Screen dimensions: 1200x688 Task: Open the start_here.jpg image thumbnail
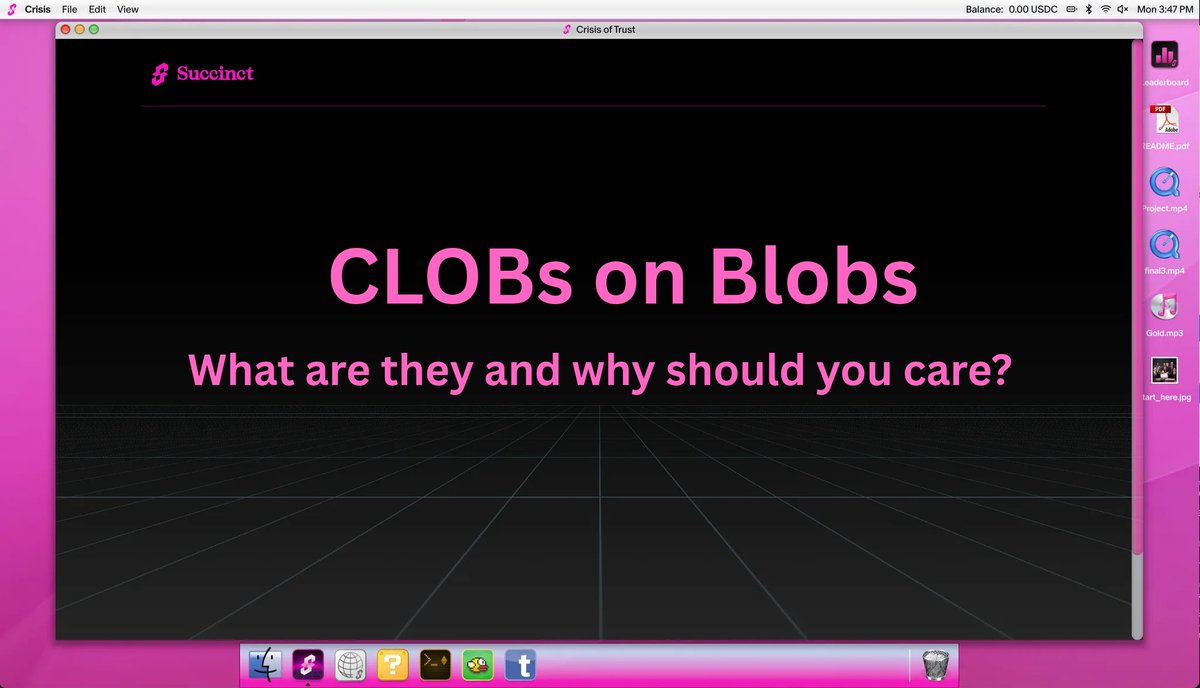pos(1165,370)
